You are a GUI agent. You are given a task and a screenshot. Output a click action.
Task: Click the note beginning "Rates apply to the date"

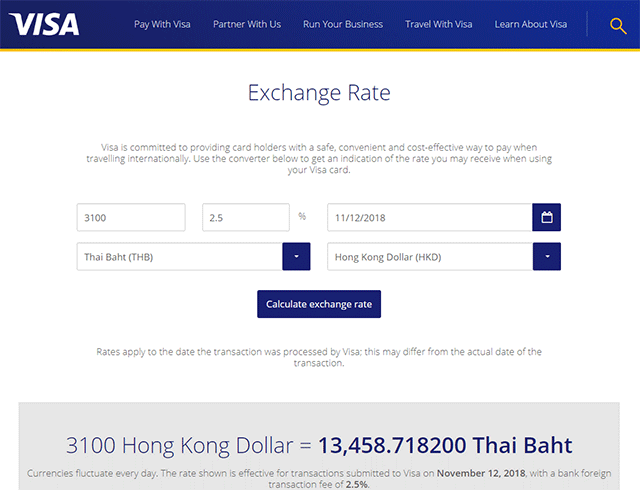click(x=319, y=357)
